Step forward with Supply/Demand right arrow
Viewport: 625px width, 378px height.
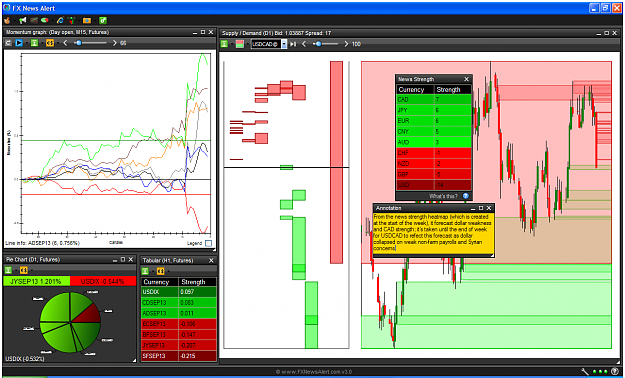346,44
